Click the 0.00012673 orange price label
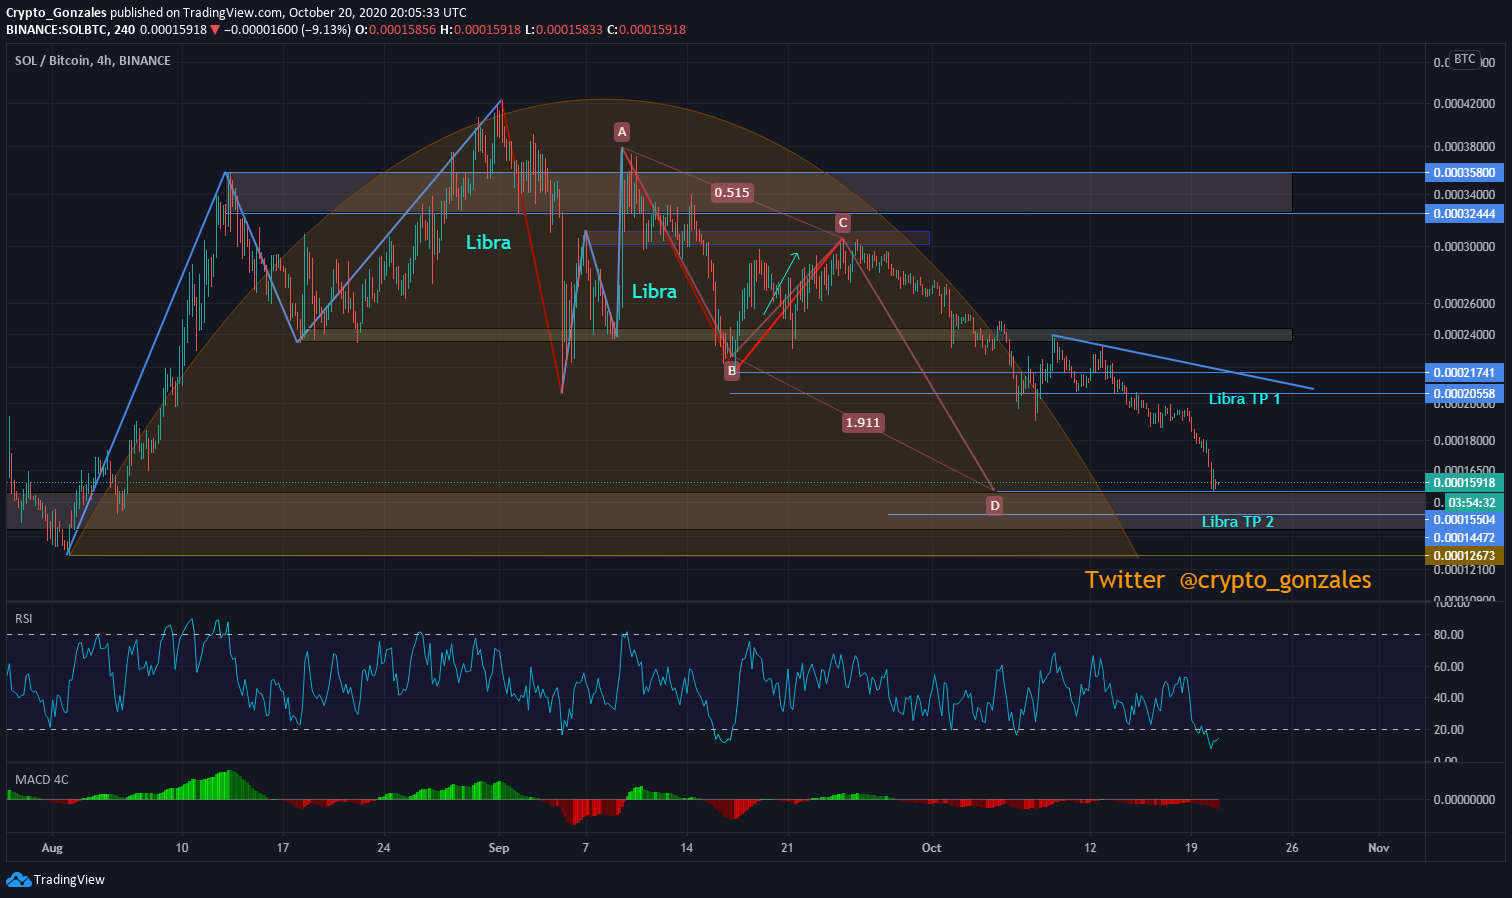 (1464, 556)
